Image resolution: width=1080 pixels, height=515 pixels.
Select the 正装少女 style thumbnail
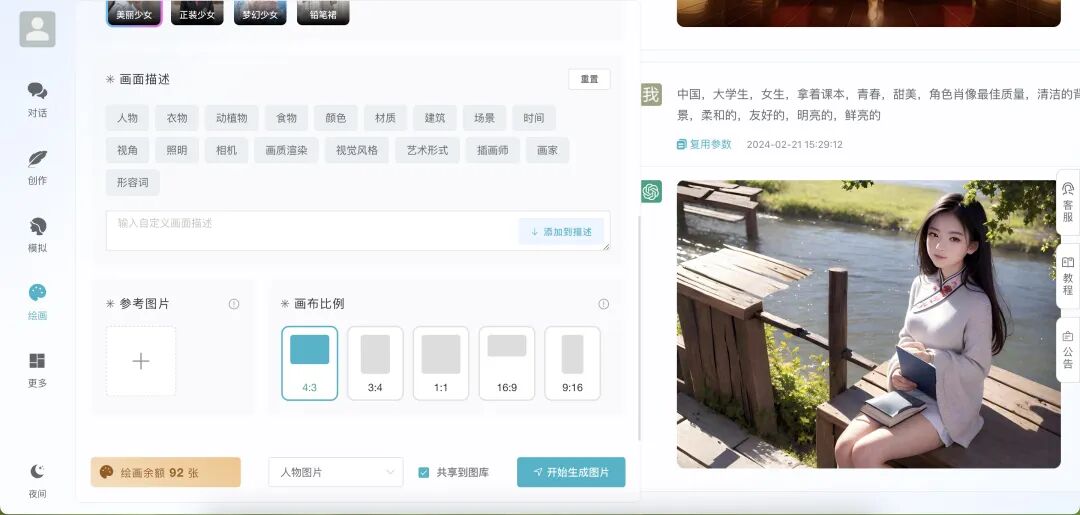coord(197,13)
